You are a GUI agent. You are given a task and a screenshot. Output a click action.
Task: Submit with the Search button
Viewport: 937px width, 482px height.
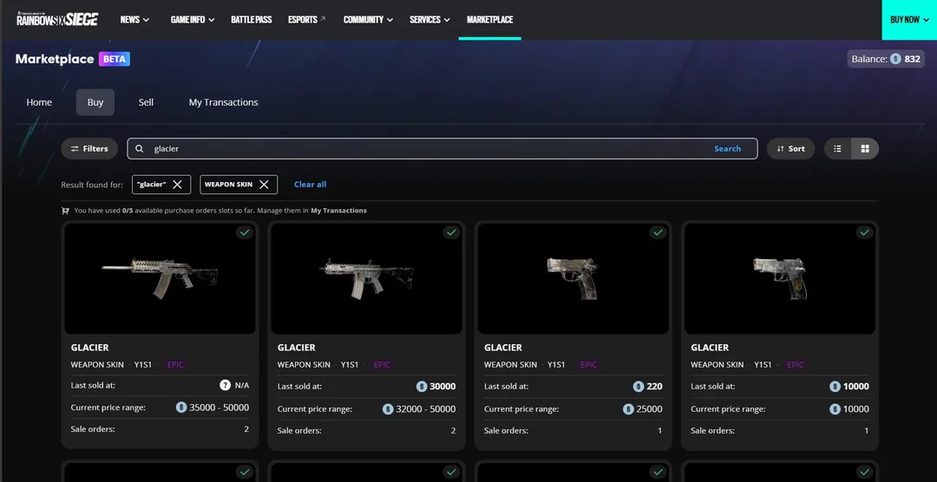(727, 149)
